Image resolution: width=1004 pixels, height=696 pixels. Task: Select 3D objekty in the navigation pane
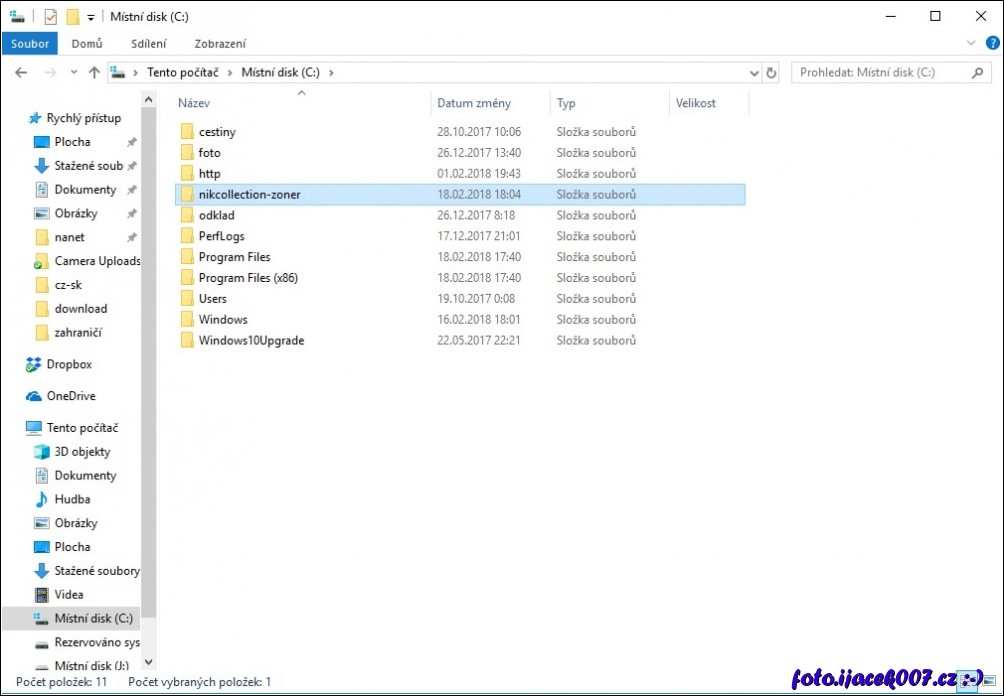pyautogui.click(x=82, y=452)
